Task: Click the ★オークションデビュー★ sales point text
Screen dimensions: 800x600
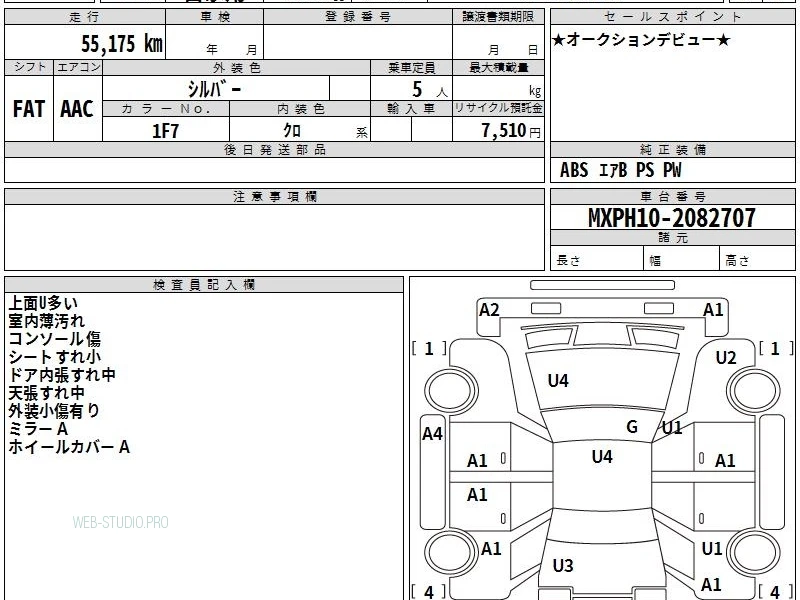Action: (641, 40)
